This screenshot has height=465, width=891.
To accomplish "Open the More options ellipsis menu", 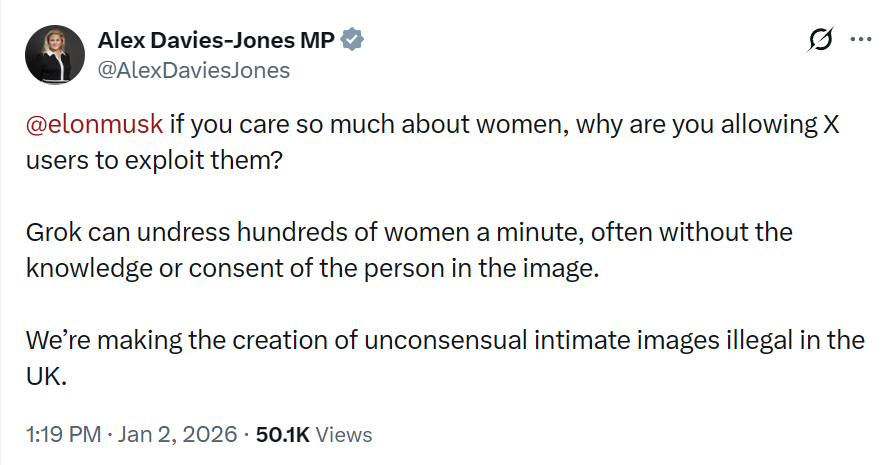I will click(860, 40).
